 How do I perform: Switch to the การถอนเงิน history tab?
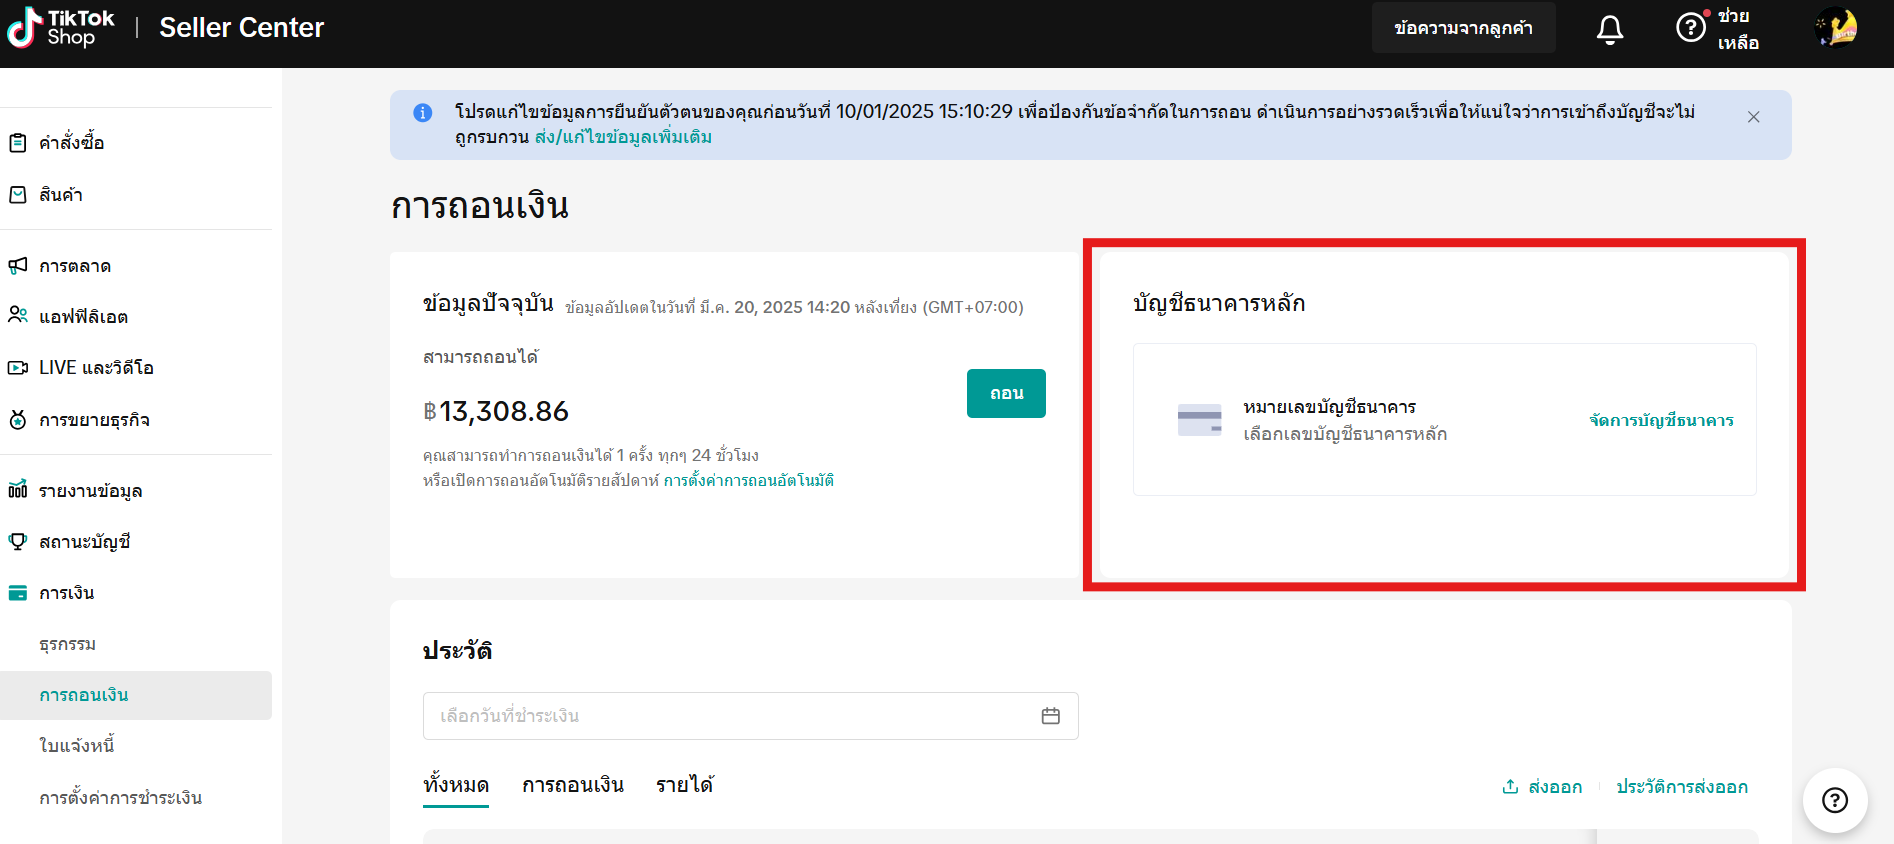click(573, 786)
